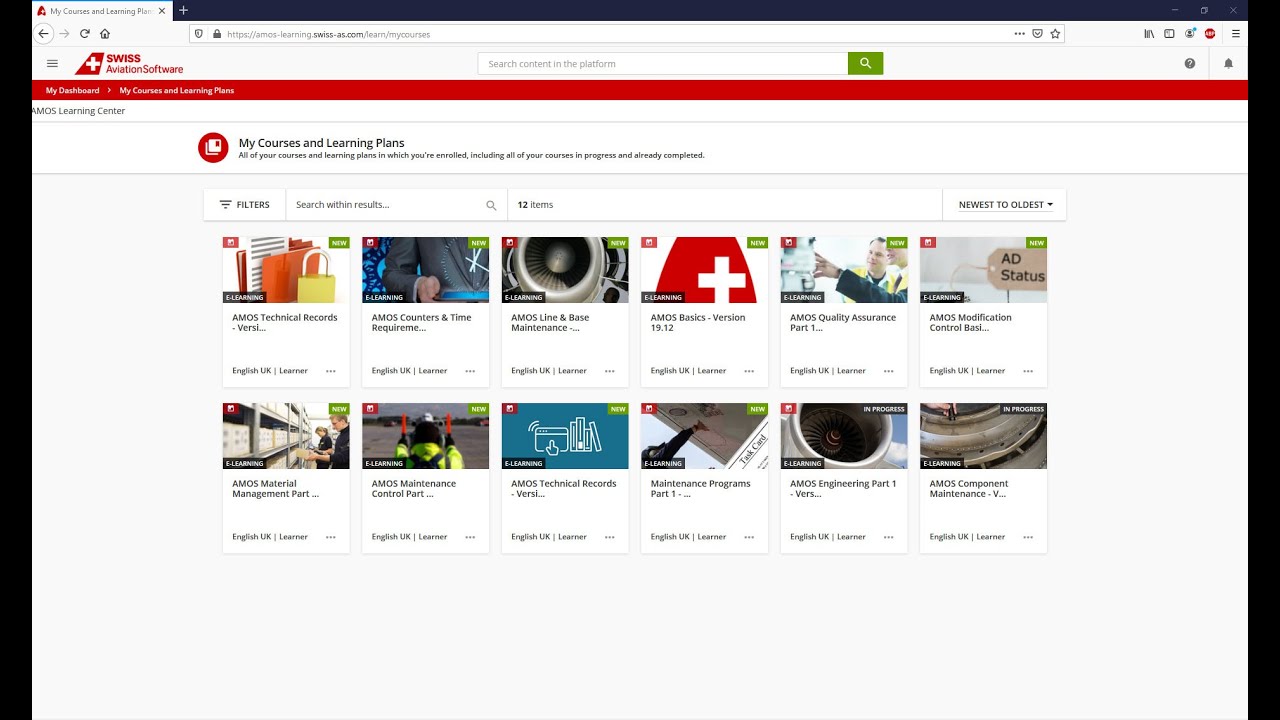Click the AMOS Component Maintenance title
This screenshot has width=1280, height=720.
tap(969, 488)
